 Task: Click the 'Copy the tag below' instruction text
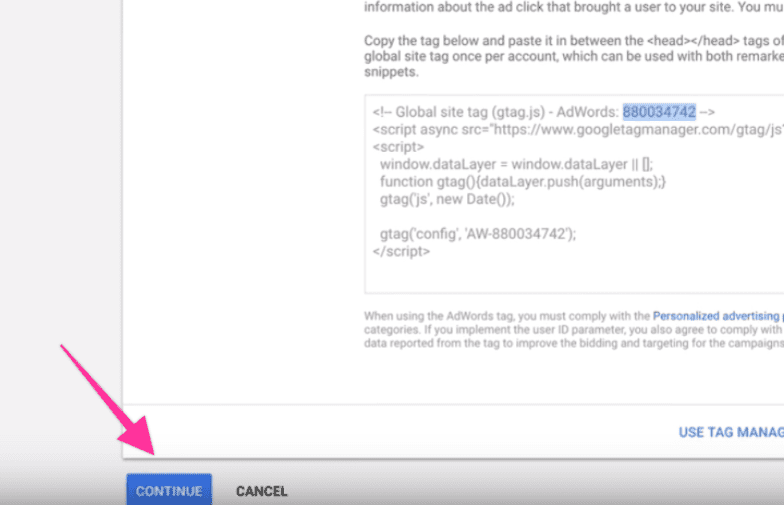tap(574, 56)
